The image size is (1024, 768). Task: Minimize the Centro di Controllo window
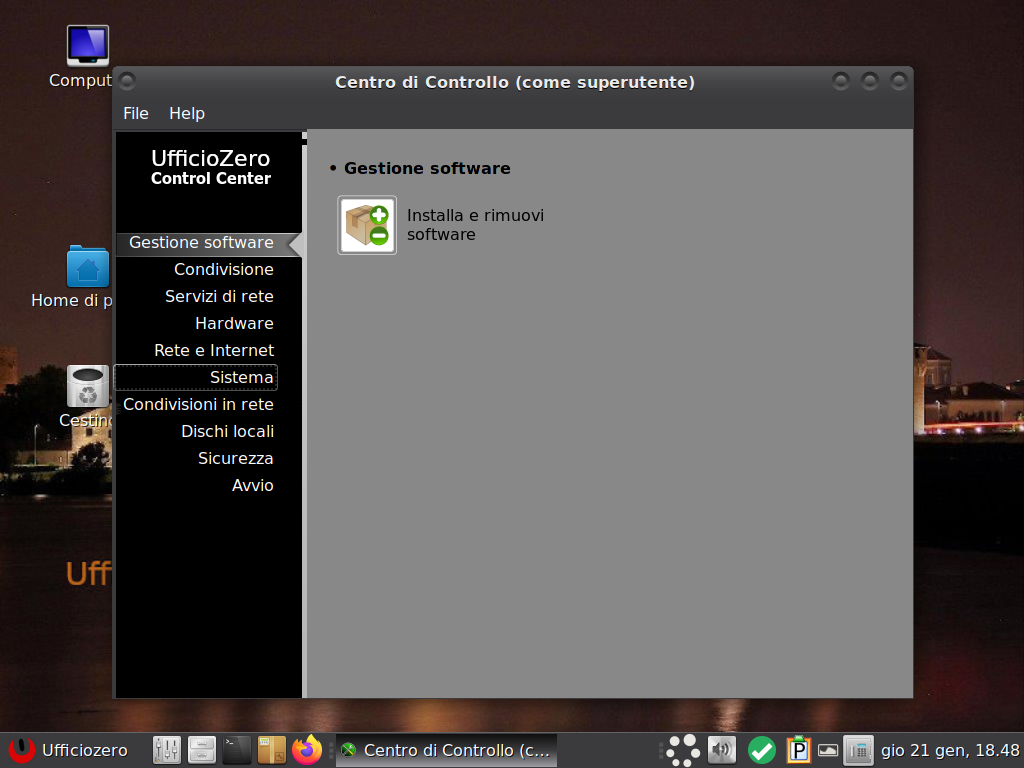pos(840,81)
